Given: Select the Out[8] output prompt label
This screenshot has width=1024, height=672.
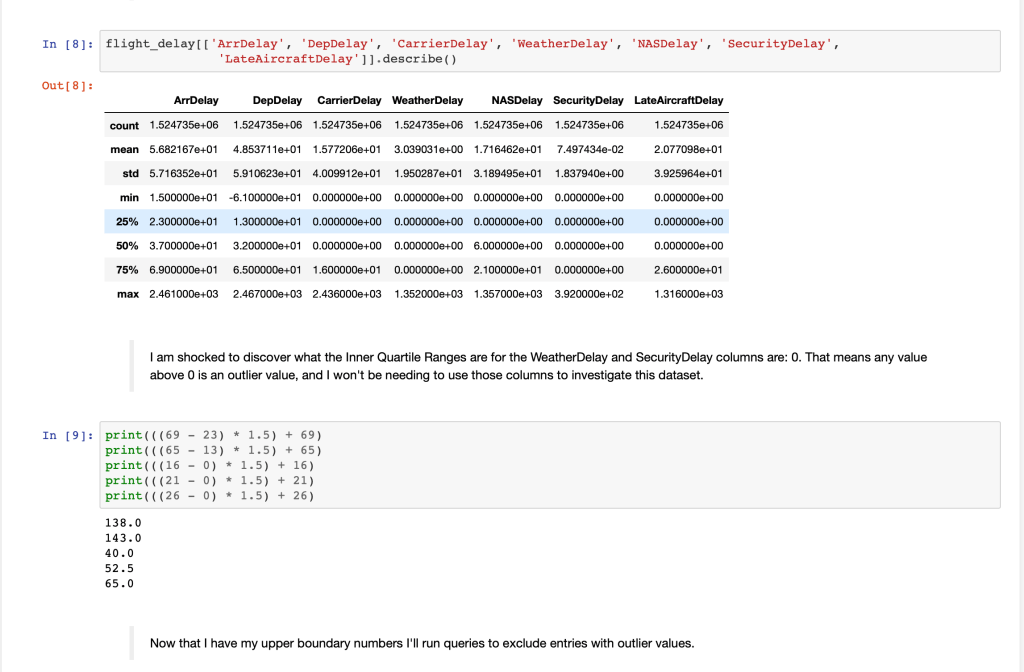Looking at the screenshot, I should click(x=68, y=87).
